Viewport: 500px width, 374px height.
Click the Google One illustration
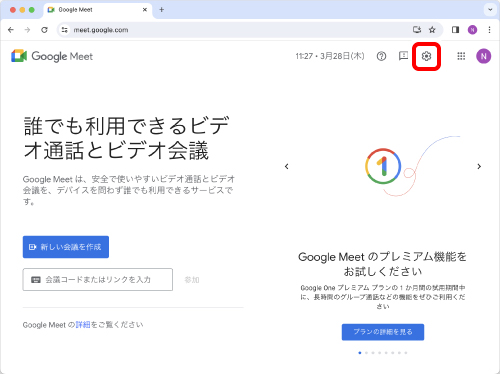pos(412,166)
